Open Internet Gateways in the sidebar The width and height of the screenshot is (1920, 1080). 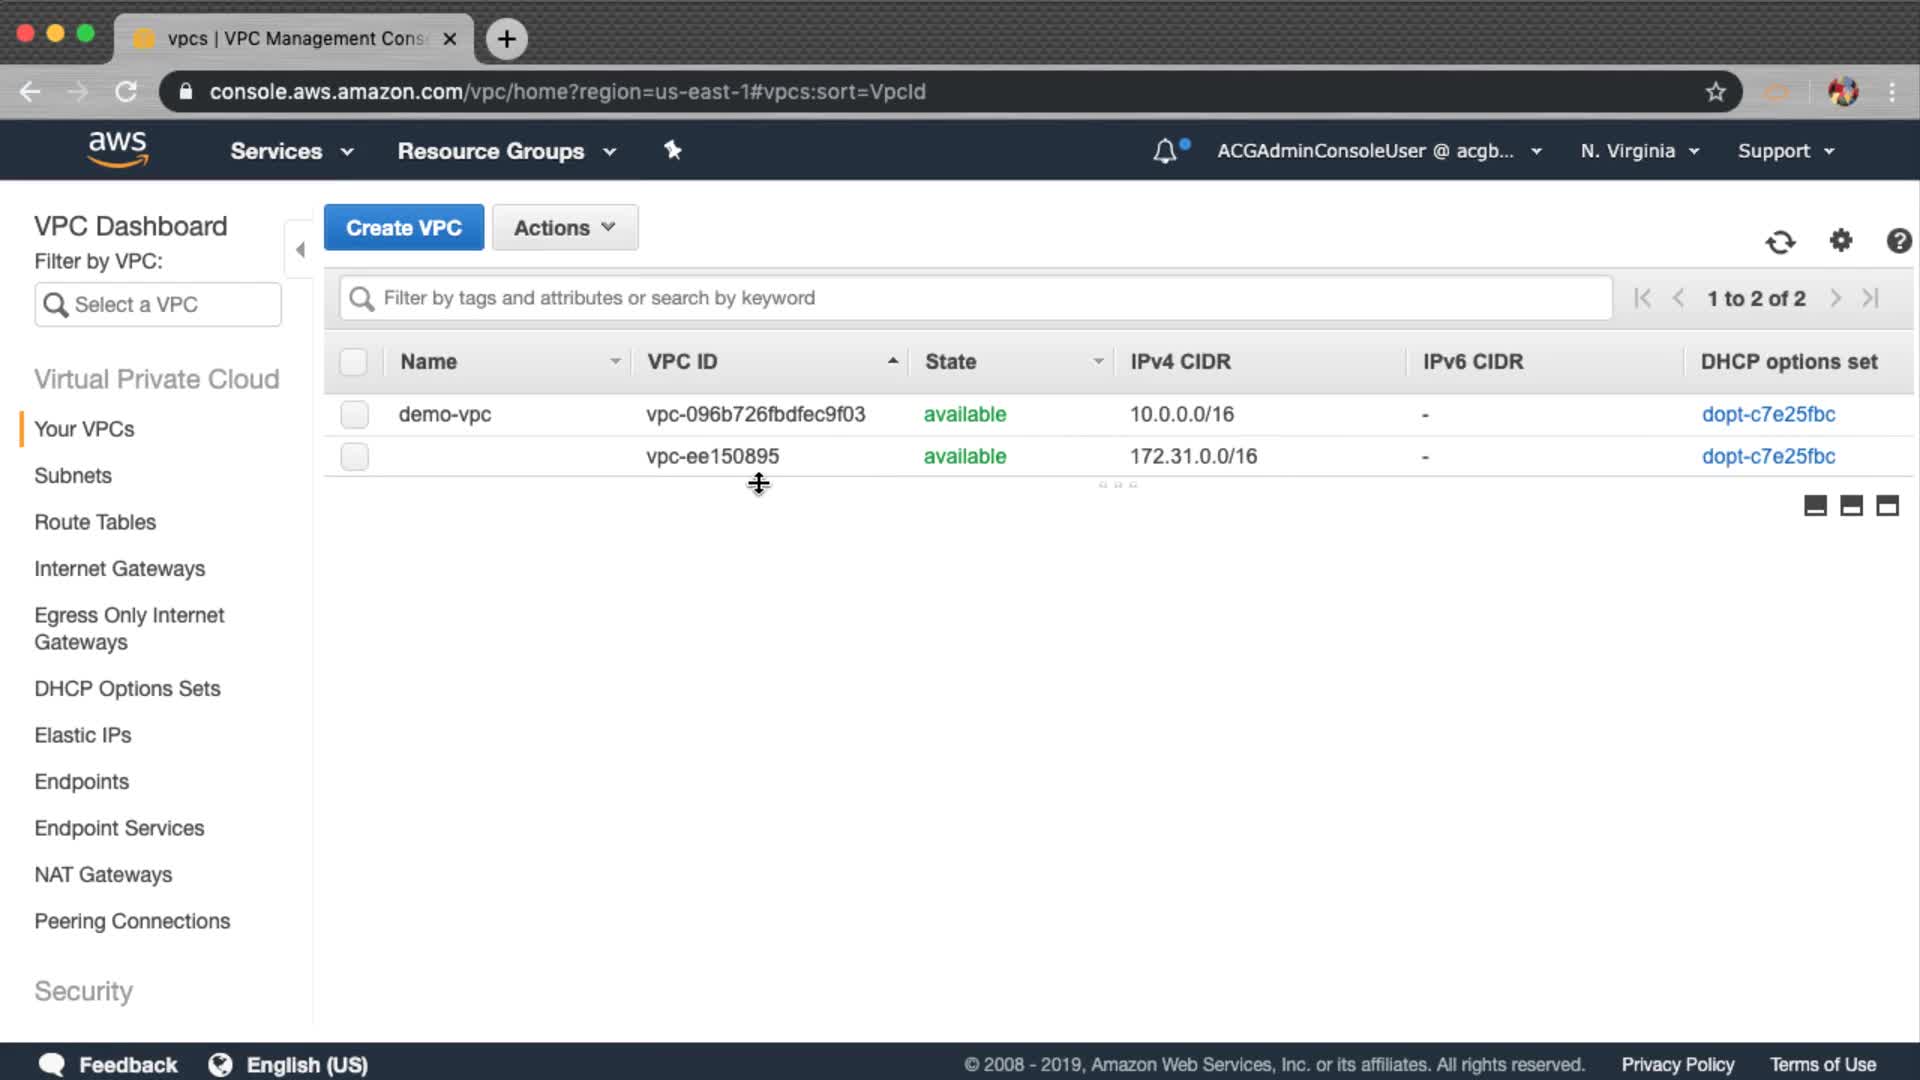(120, 569)
